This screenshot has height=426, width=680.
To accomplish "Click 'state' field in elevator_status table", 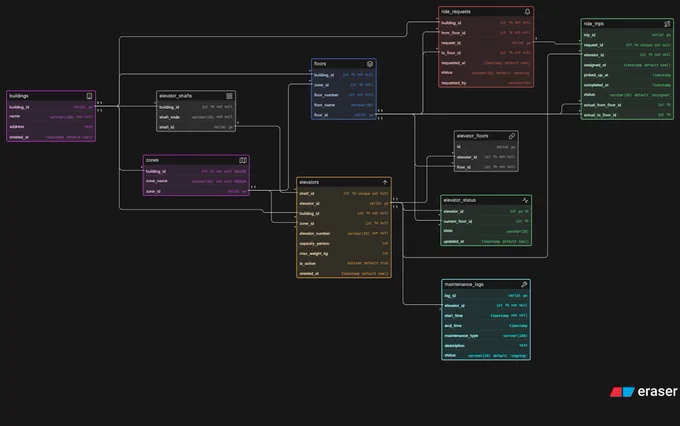I will (486, 231).
